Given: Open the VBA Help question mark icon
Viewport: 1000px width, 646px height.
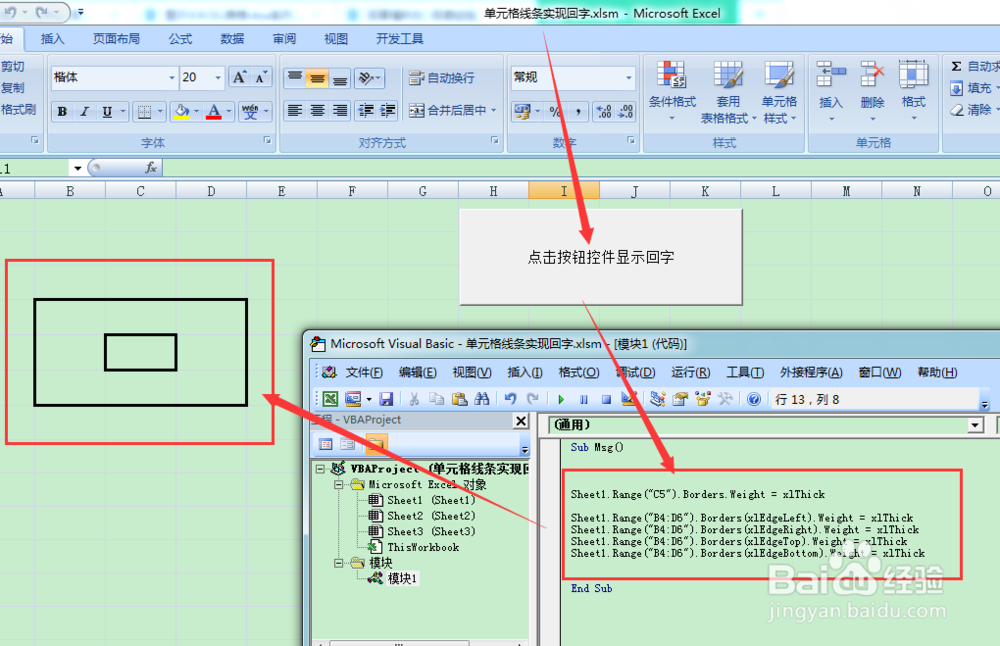Looking at the screenshot, I should click(754, 399).
